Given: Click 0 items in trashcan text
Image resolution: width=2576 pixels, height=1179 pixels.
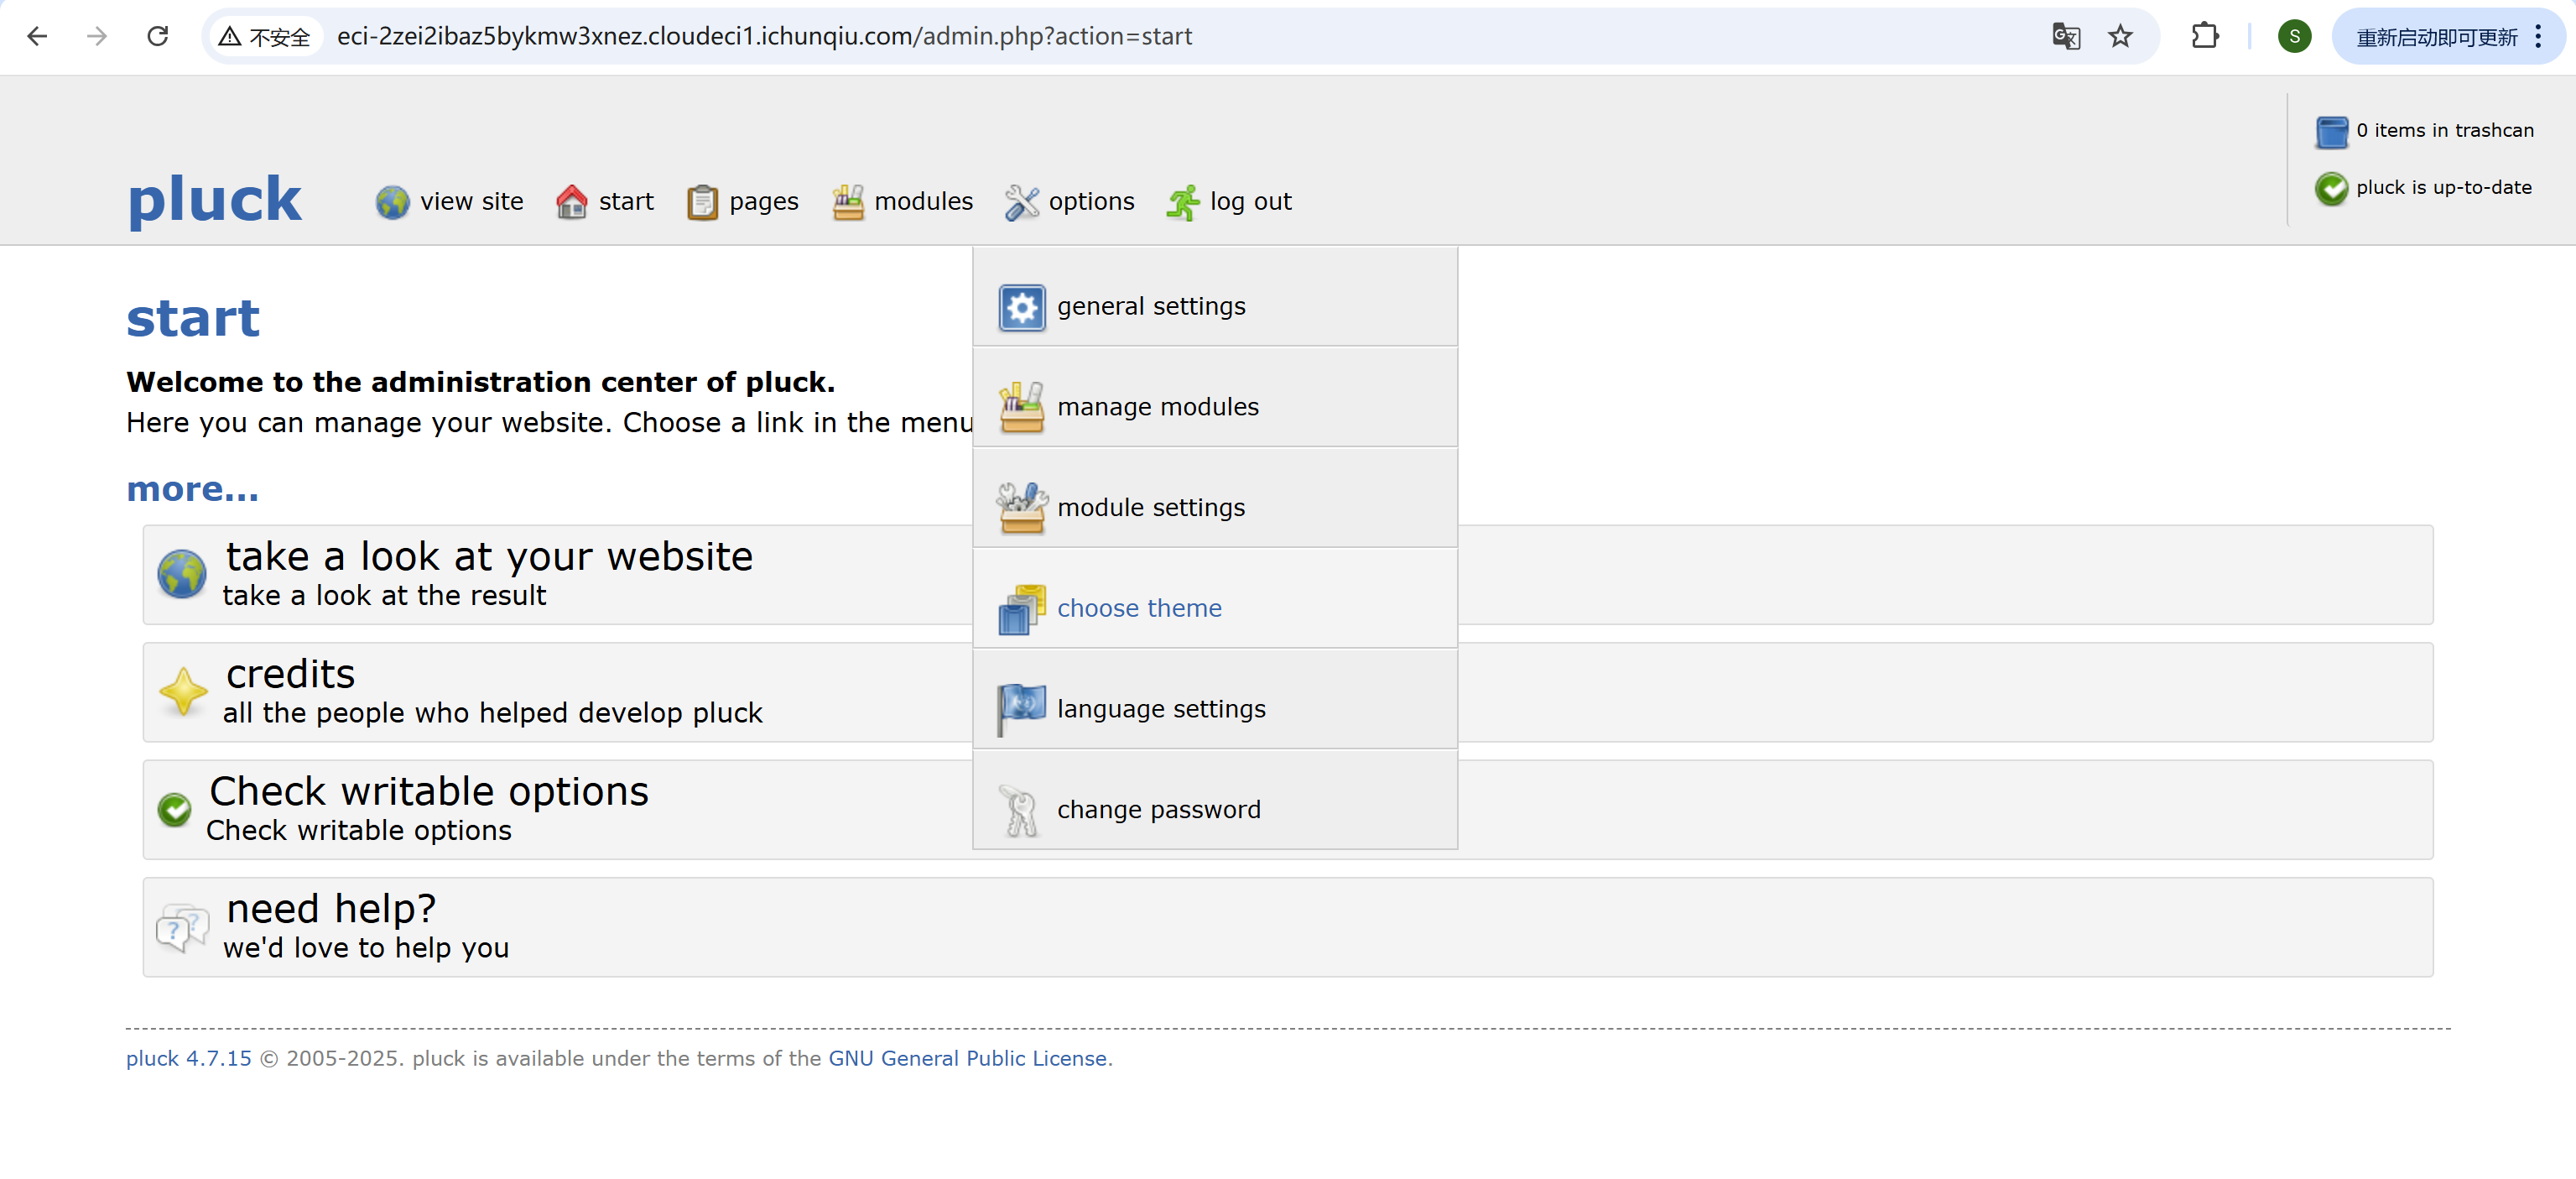Looking at the screenshot, I should point(2444,131).
